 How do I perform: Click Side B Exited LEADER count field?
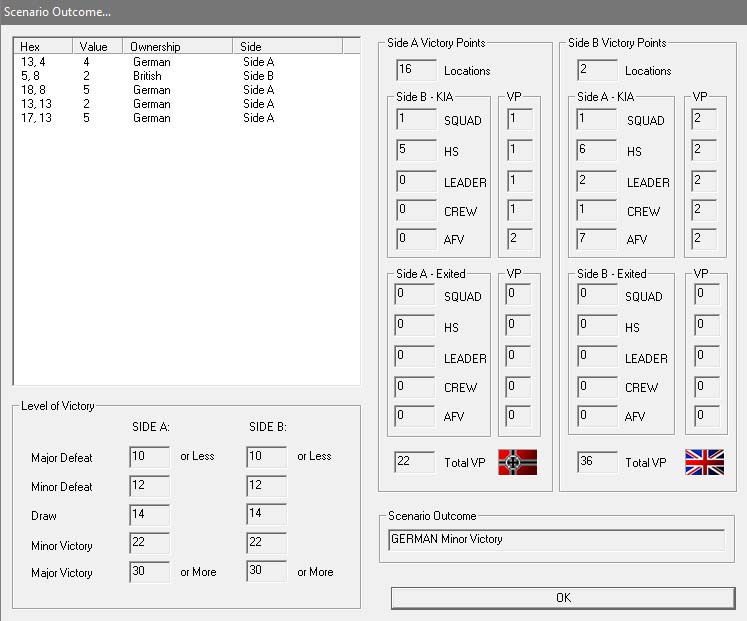(597, 356)
